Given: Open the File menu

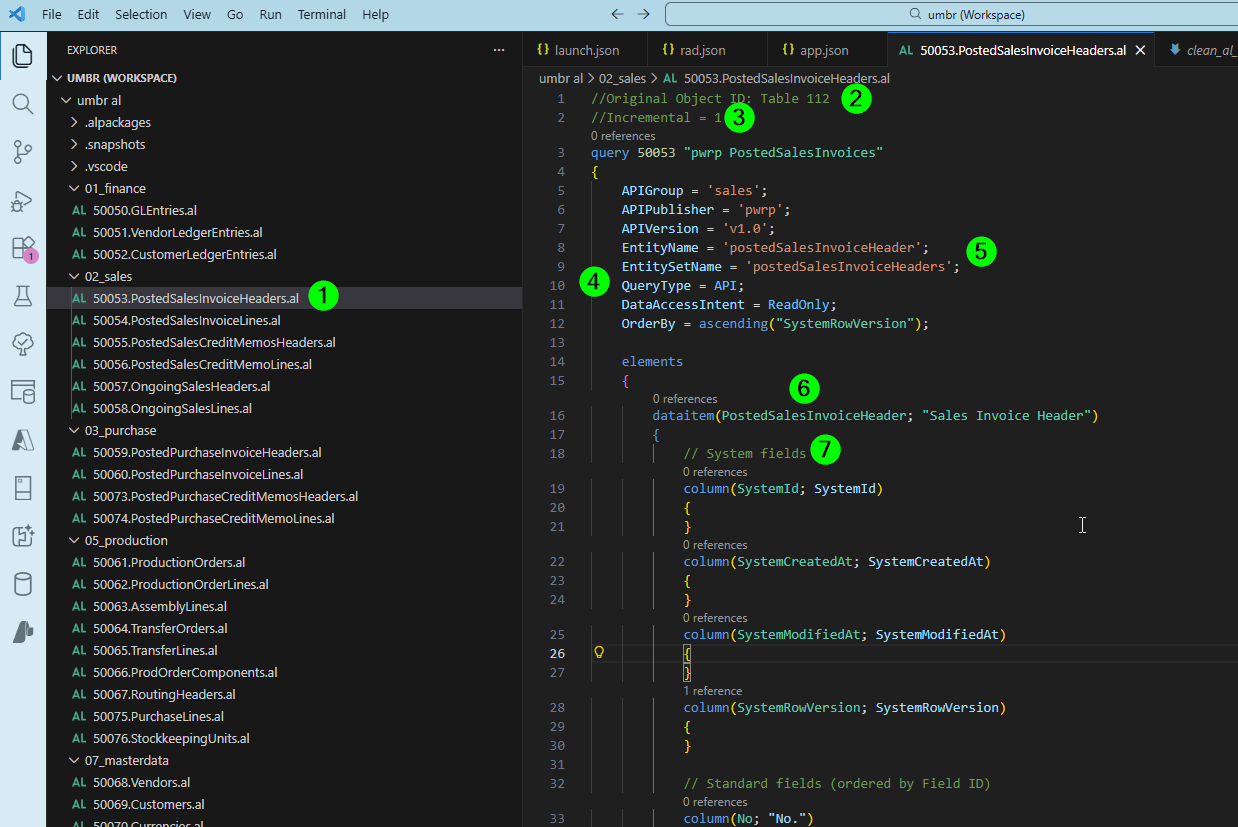Looking at the screenshot, I should coord(52,14).
